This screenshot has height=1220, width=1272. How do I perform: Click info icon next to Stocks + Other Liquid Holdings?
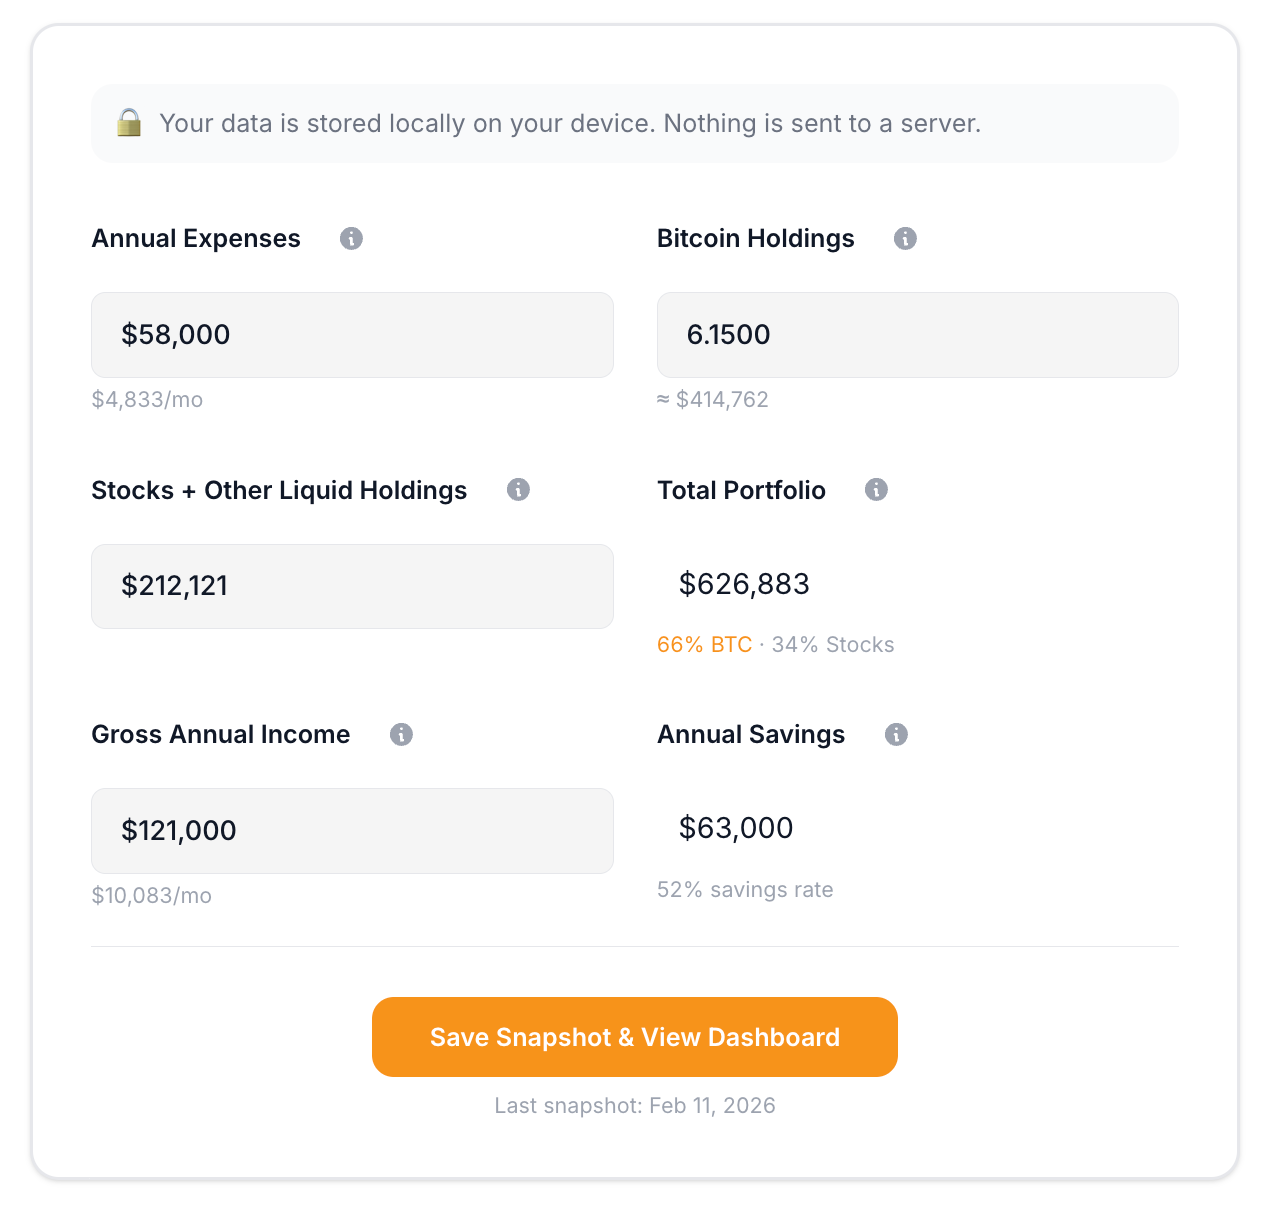coord(518,489)
